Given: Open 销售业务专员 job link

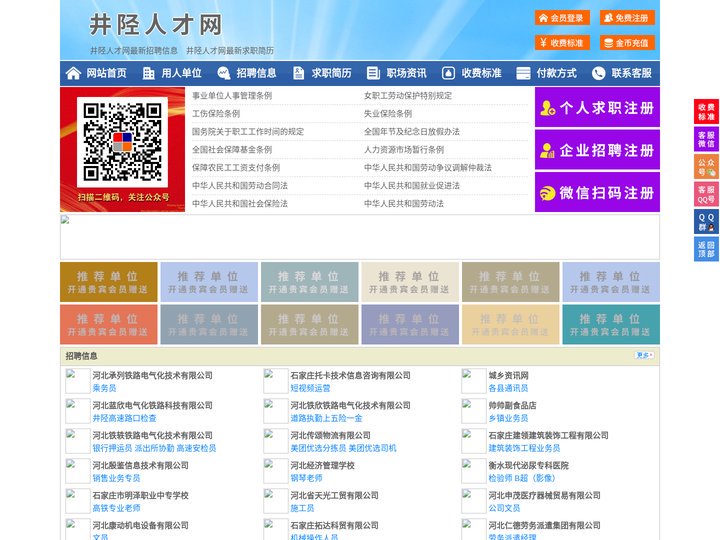Looking at the screenshot, I should pos(116,478).
